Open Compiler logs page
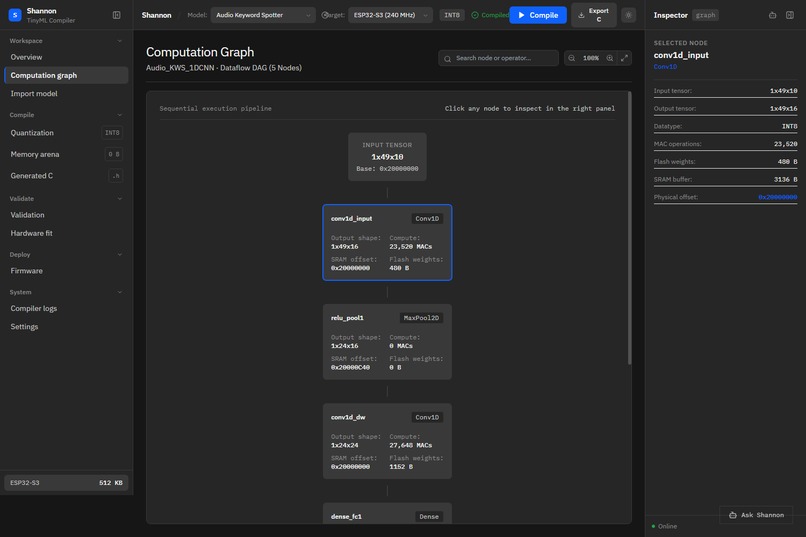The width and height of the screenshot is (806, 537). tap(66, 308)
